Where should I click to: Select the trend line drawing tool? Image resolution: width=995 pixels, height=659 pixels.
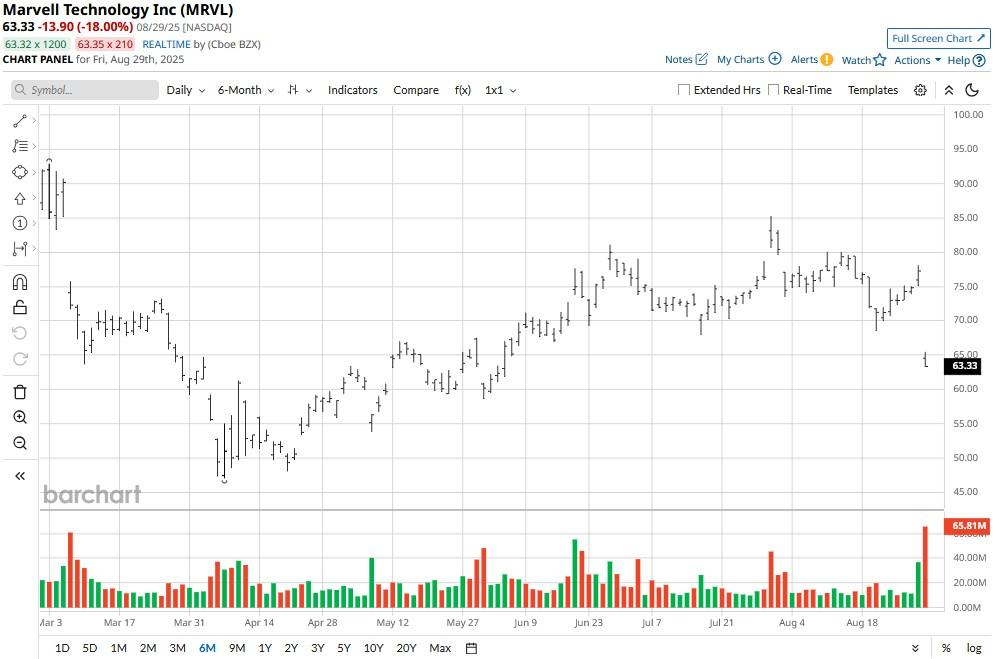coord(20,121)
